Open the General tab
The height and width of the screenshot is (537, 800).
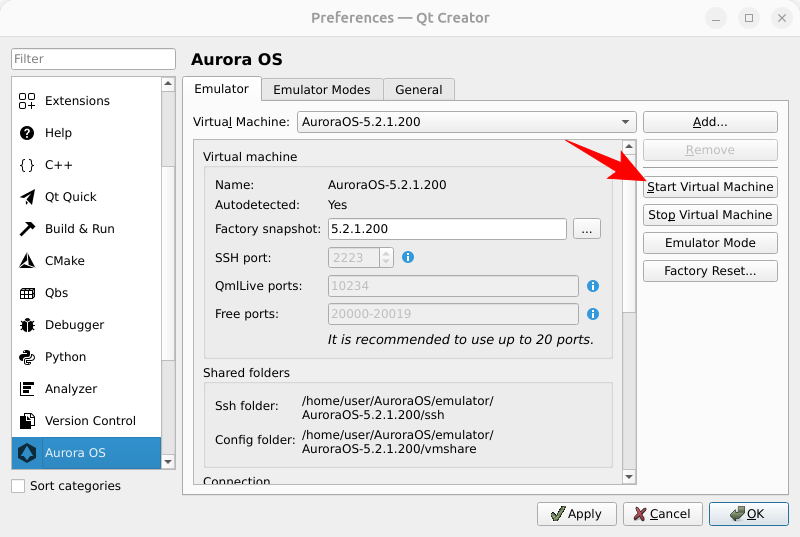tap(418, 90)
